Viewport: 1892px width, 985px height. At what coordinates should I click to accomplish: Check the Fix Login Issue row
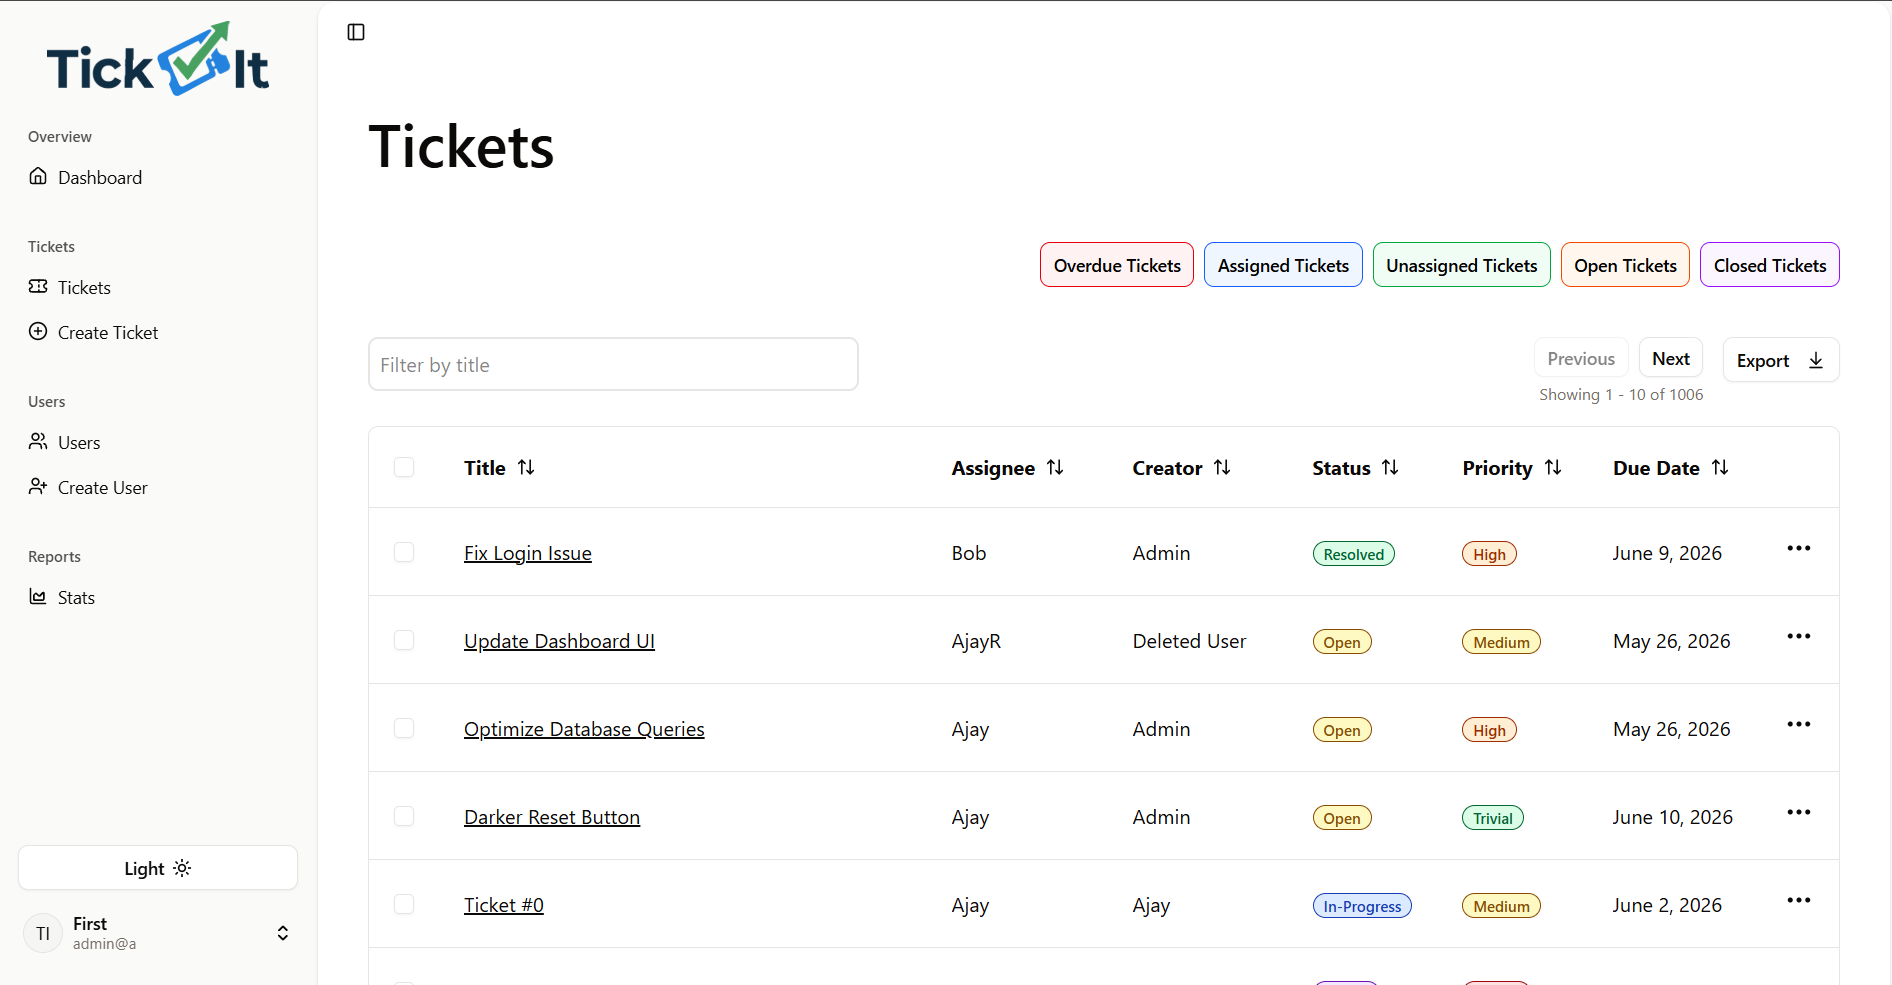pyautogui.click(x=404, y=552)
